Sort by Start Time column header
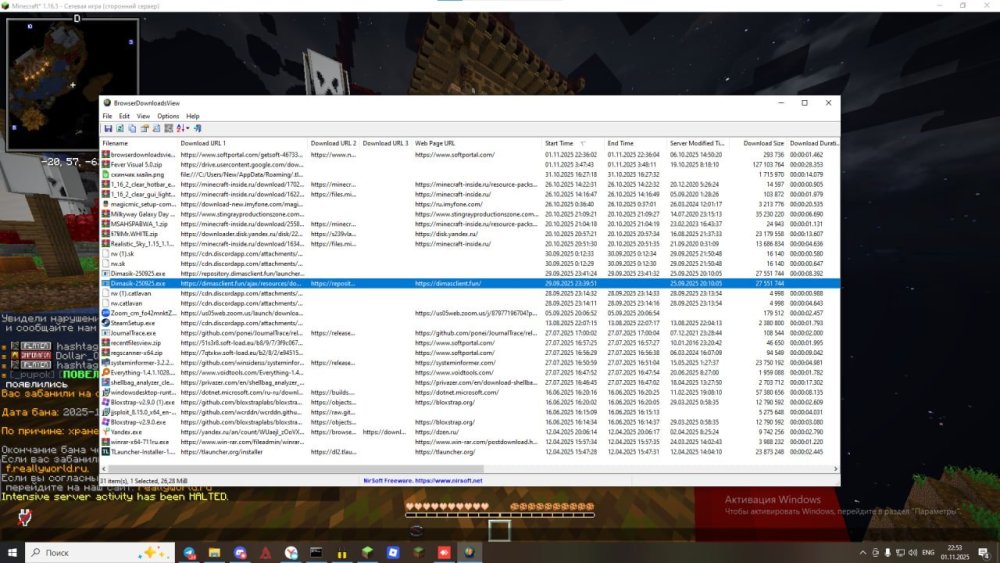This screenshot has width=1000, height=563. 573,143
